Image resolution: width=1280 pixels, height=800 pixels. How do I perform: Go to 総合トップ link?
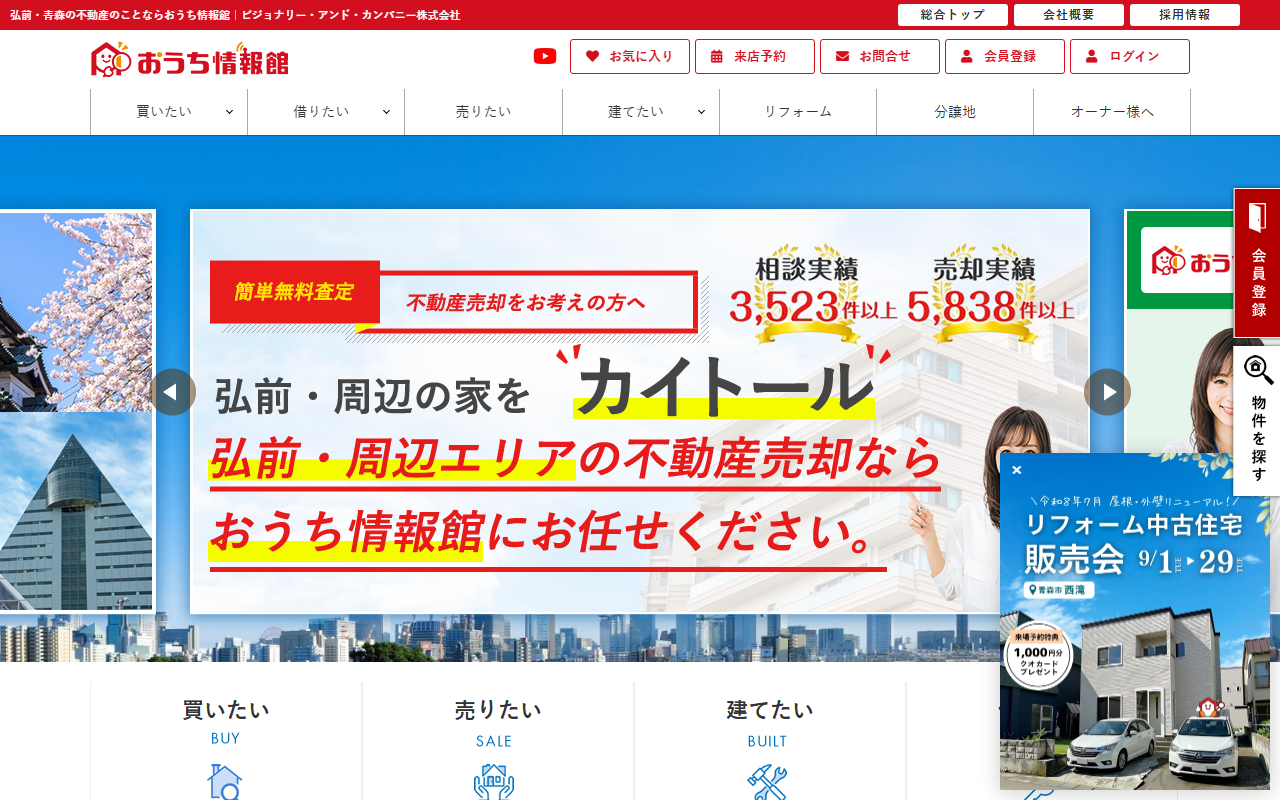tap(953, 15)
